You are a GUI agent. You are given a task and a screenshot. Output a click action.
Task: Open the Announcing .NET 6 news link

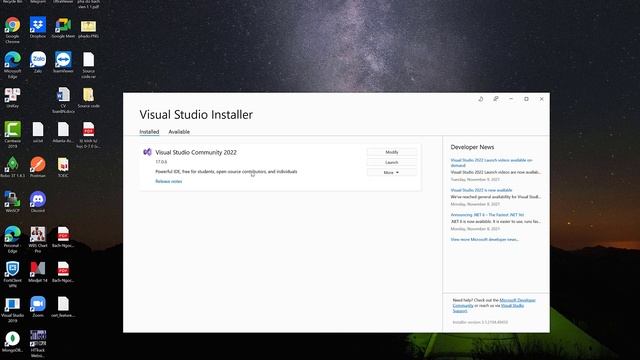pos(487,214)
